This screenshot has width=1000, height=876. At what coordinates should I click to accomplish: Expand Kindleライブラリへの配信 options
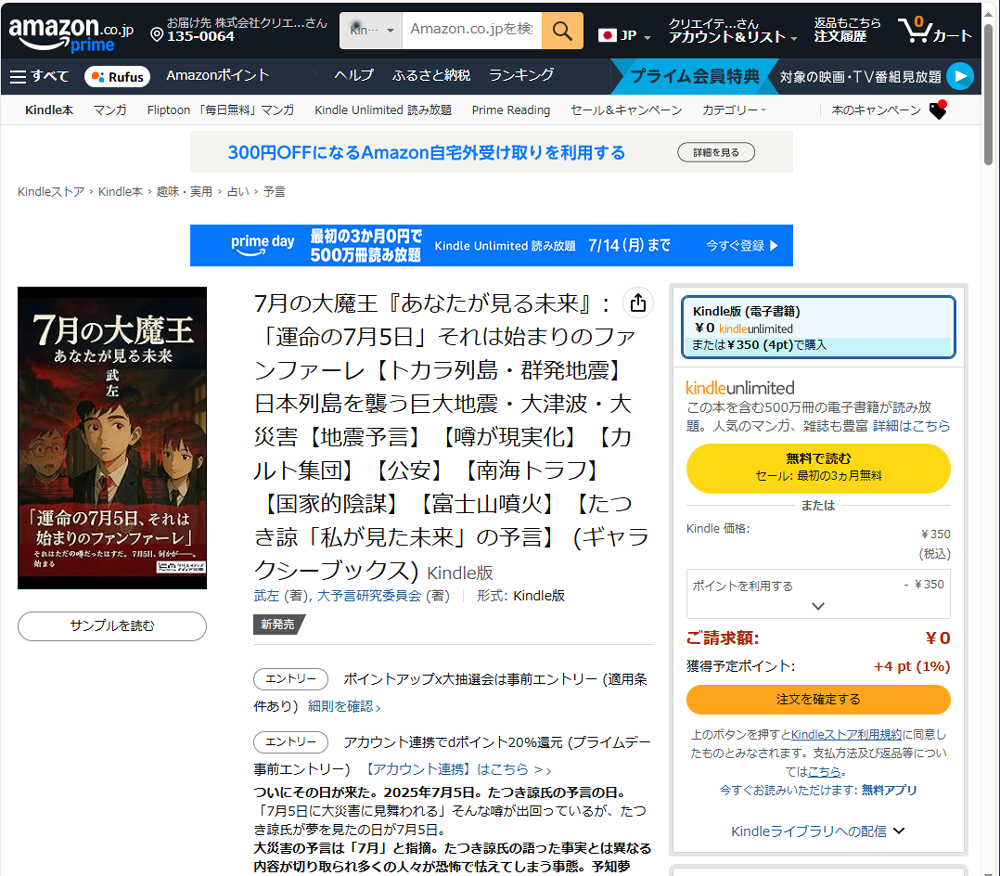click(818, 831)
